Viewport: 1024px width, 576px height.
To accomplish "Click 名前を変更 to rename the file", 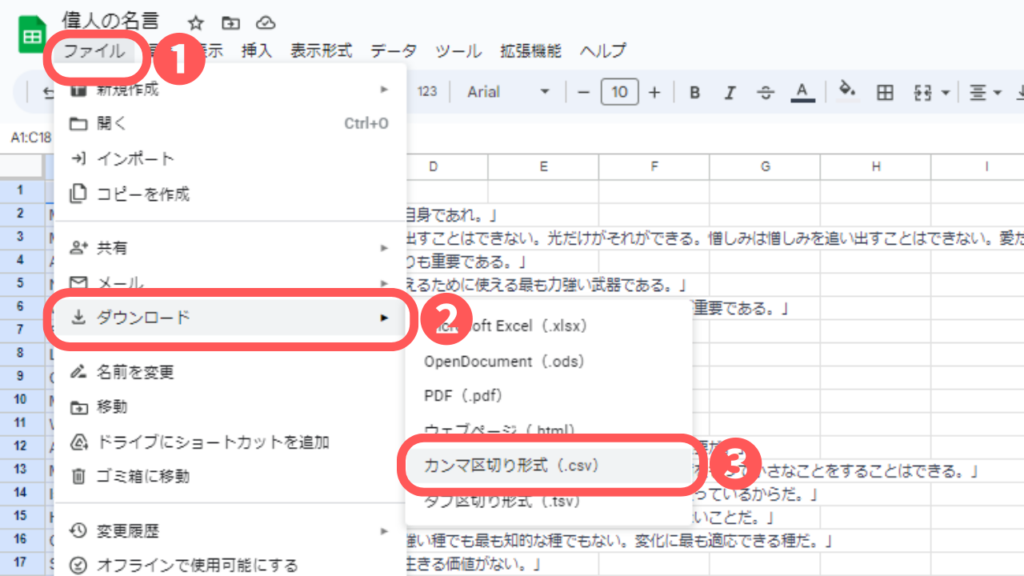I will pyautogui.click(x=135, y=372).
